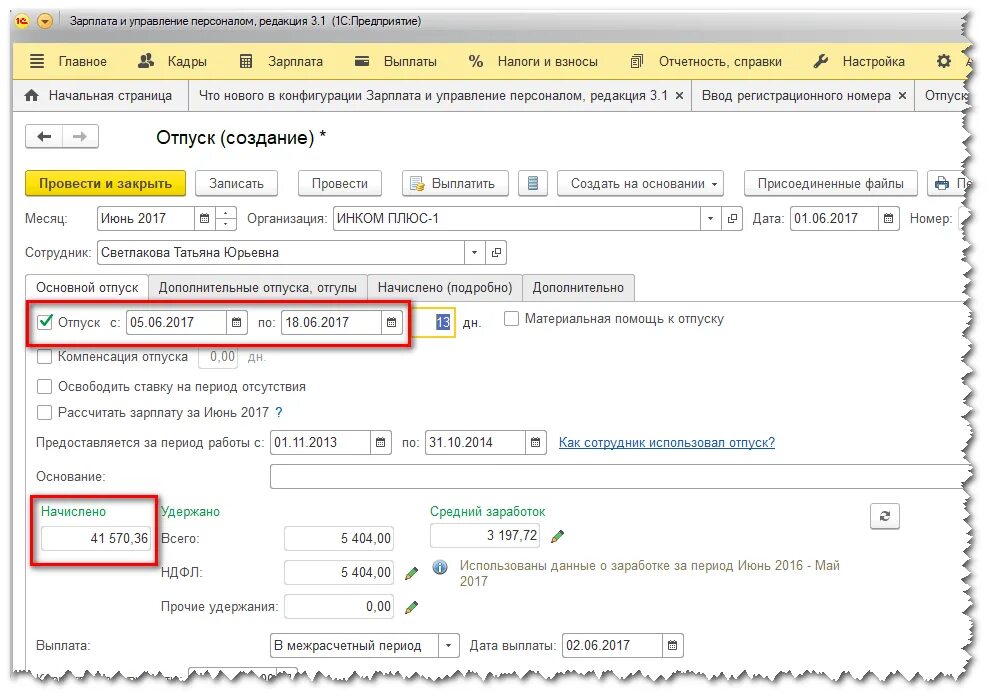This screenshot has height=698, width=990.
Task: Switch to Дополнительные отпуска, отгулы tab
Action: (258, 287)
